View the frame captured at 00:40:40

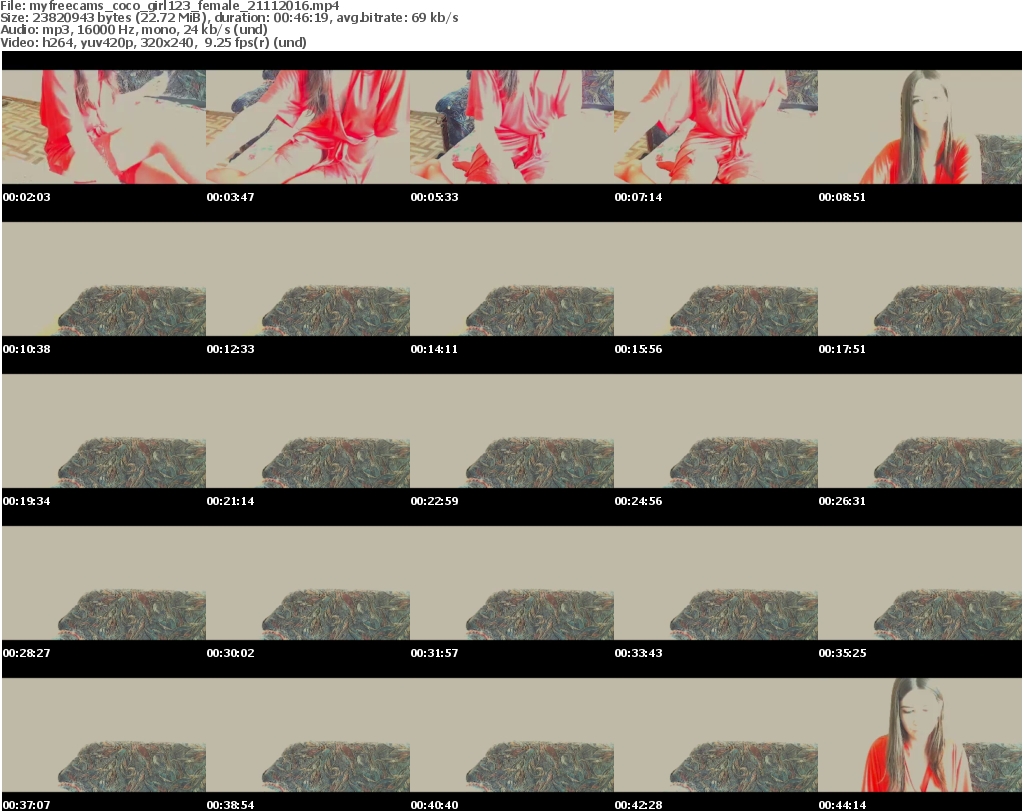coord(511,735)
